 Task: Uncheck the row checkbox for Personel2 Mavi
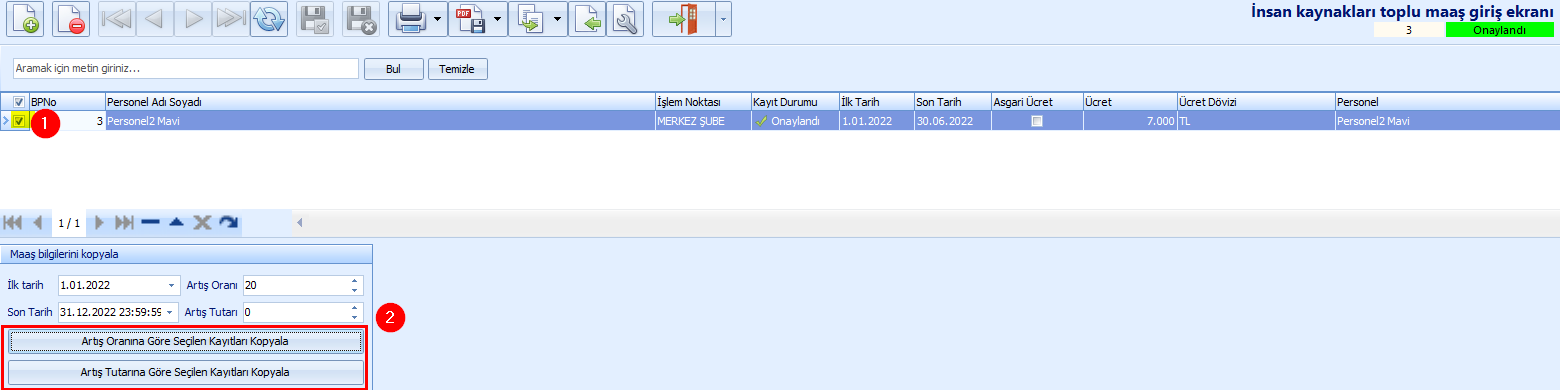coord(19,121)
